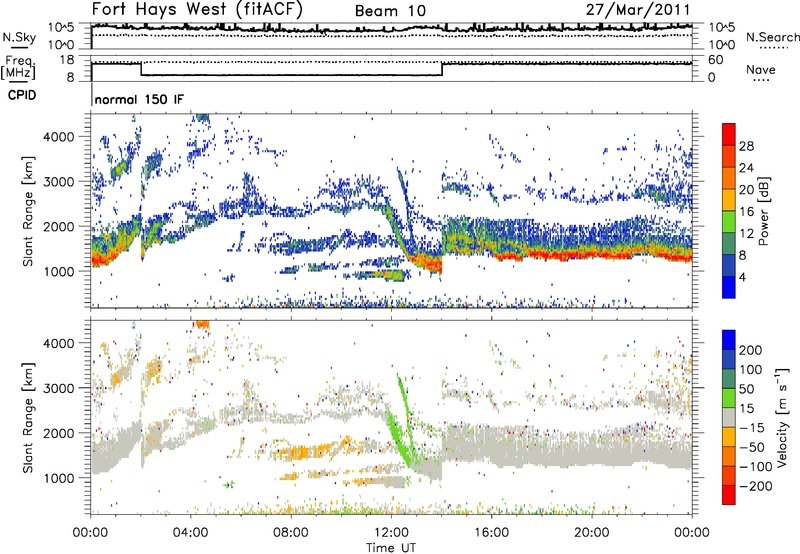Click the 'Velocity [m s⁻¹]' colorbar title
800x554 pixels.
coord(781,417)
